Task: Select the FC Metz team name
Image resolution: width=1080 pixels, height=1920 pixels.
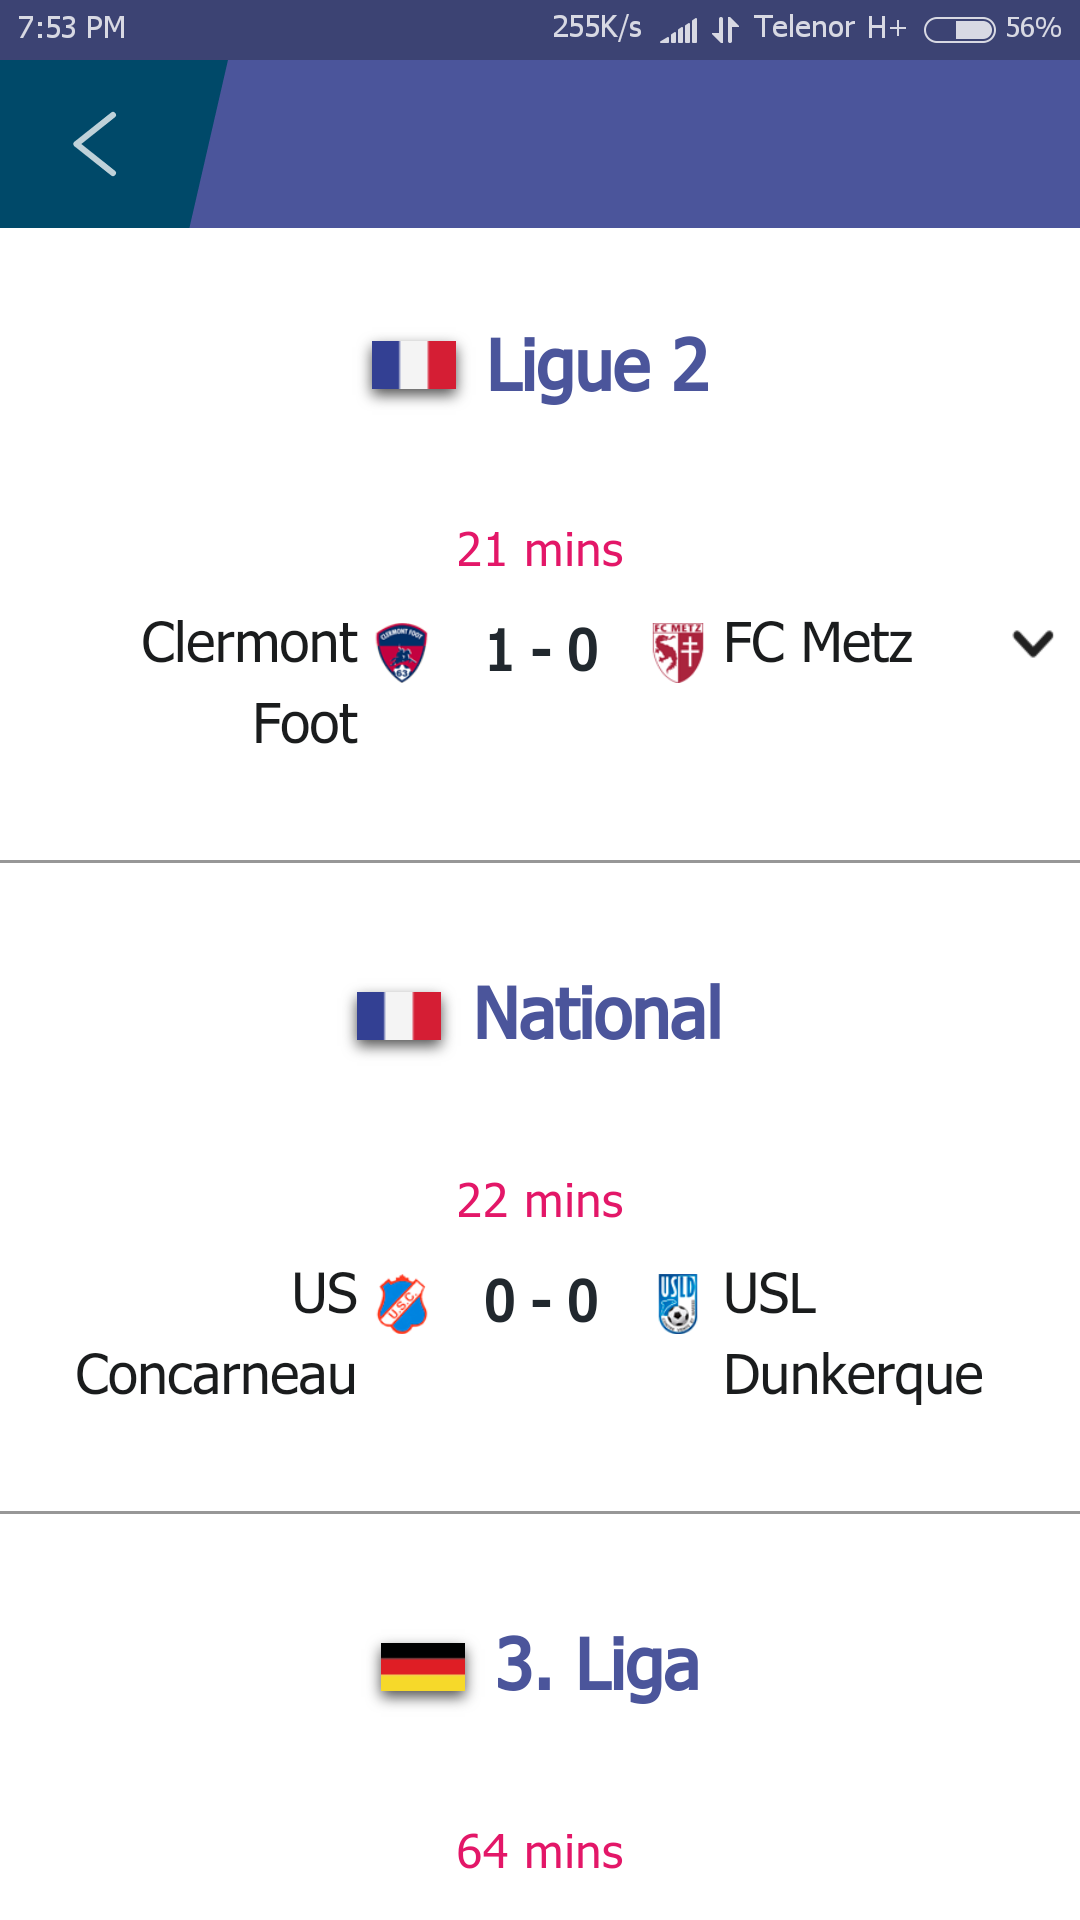Action: (x=818, y=643)
